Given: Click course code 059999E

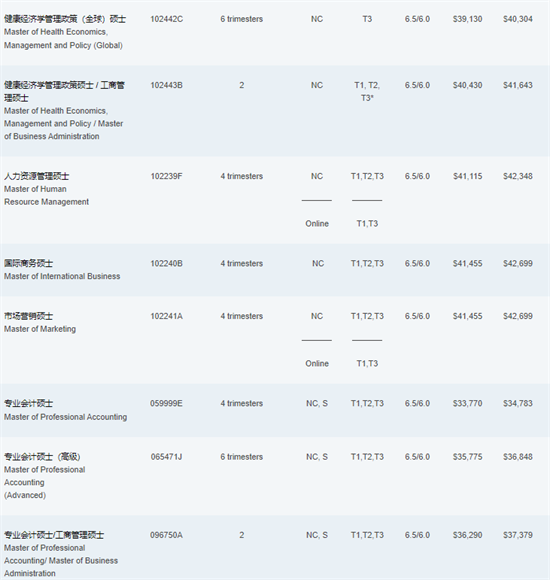Looking at the screenshot, I should [x=166, y=403].
